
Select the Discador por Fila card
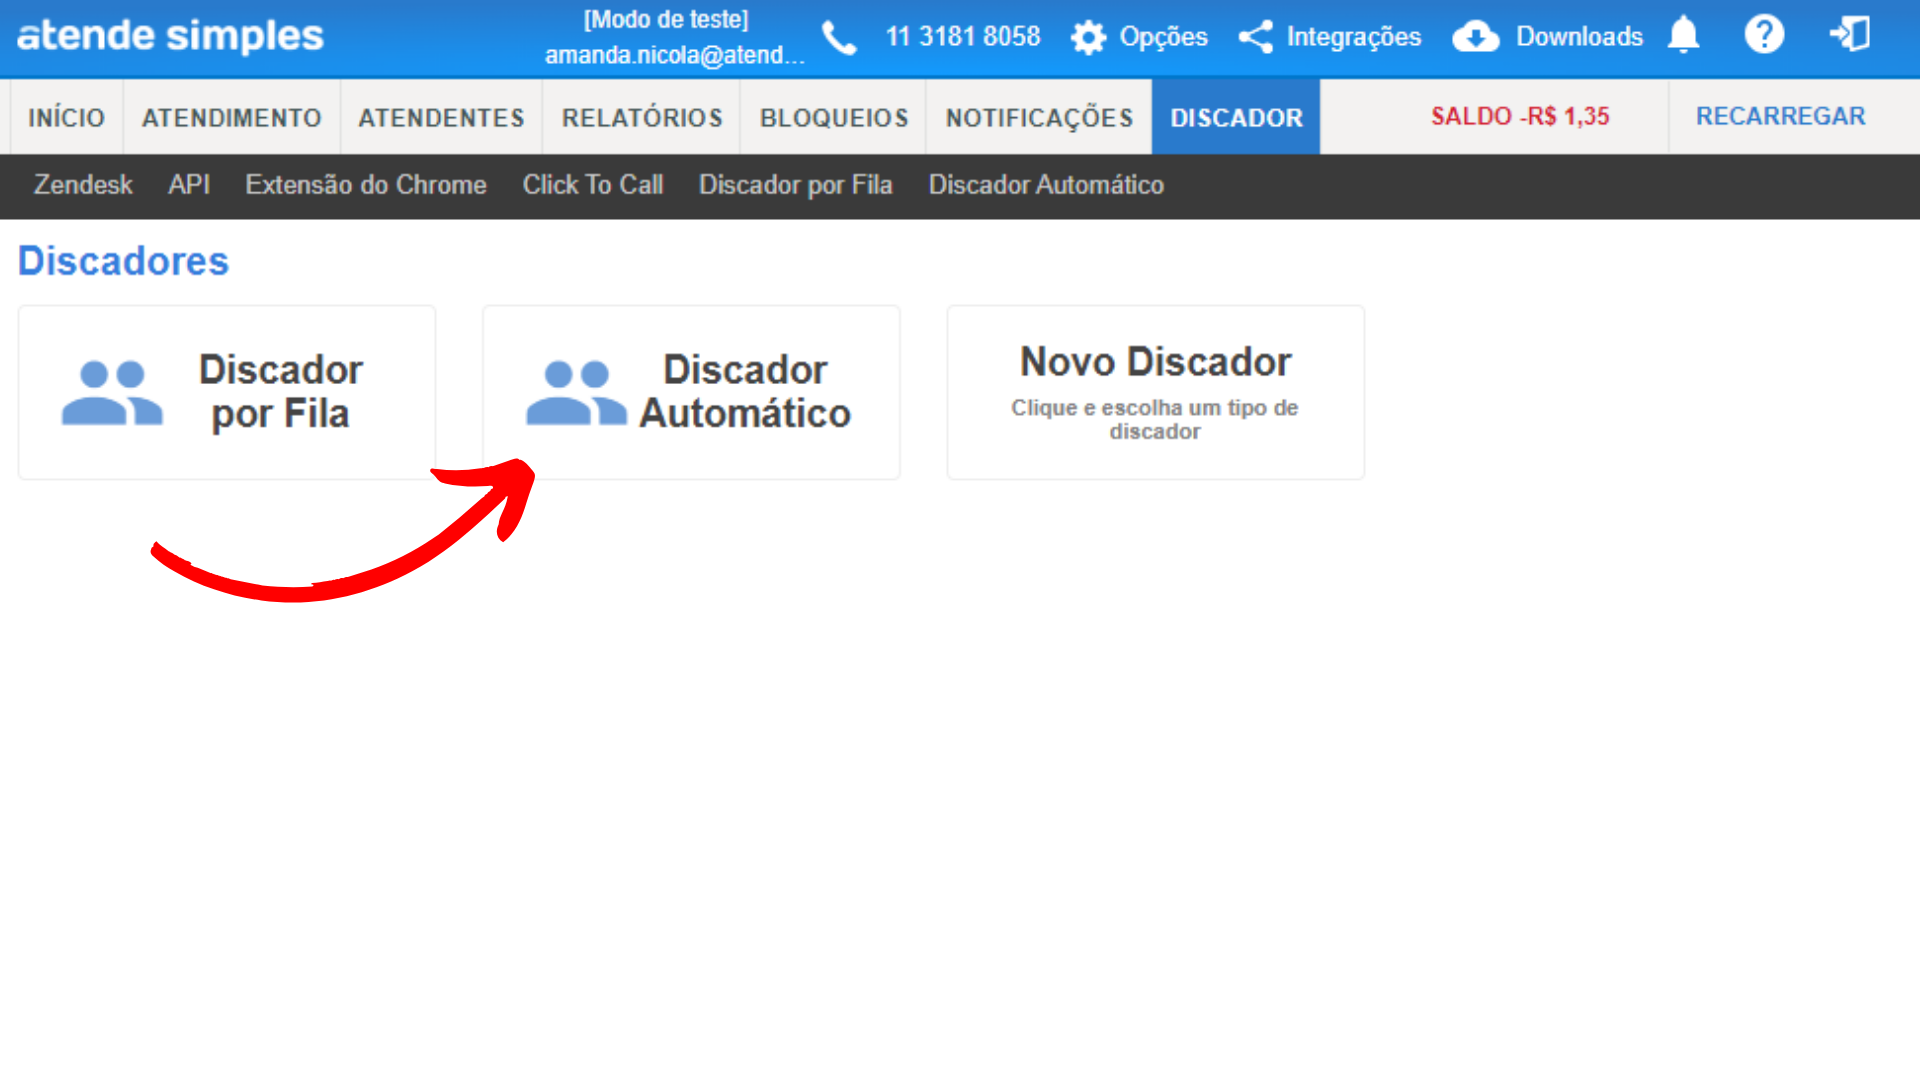(x=226, y=392)
